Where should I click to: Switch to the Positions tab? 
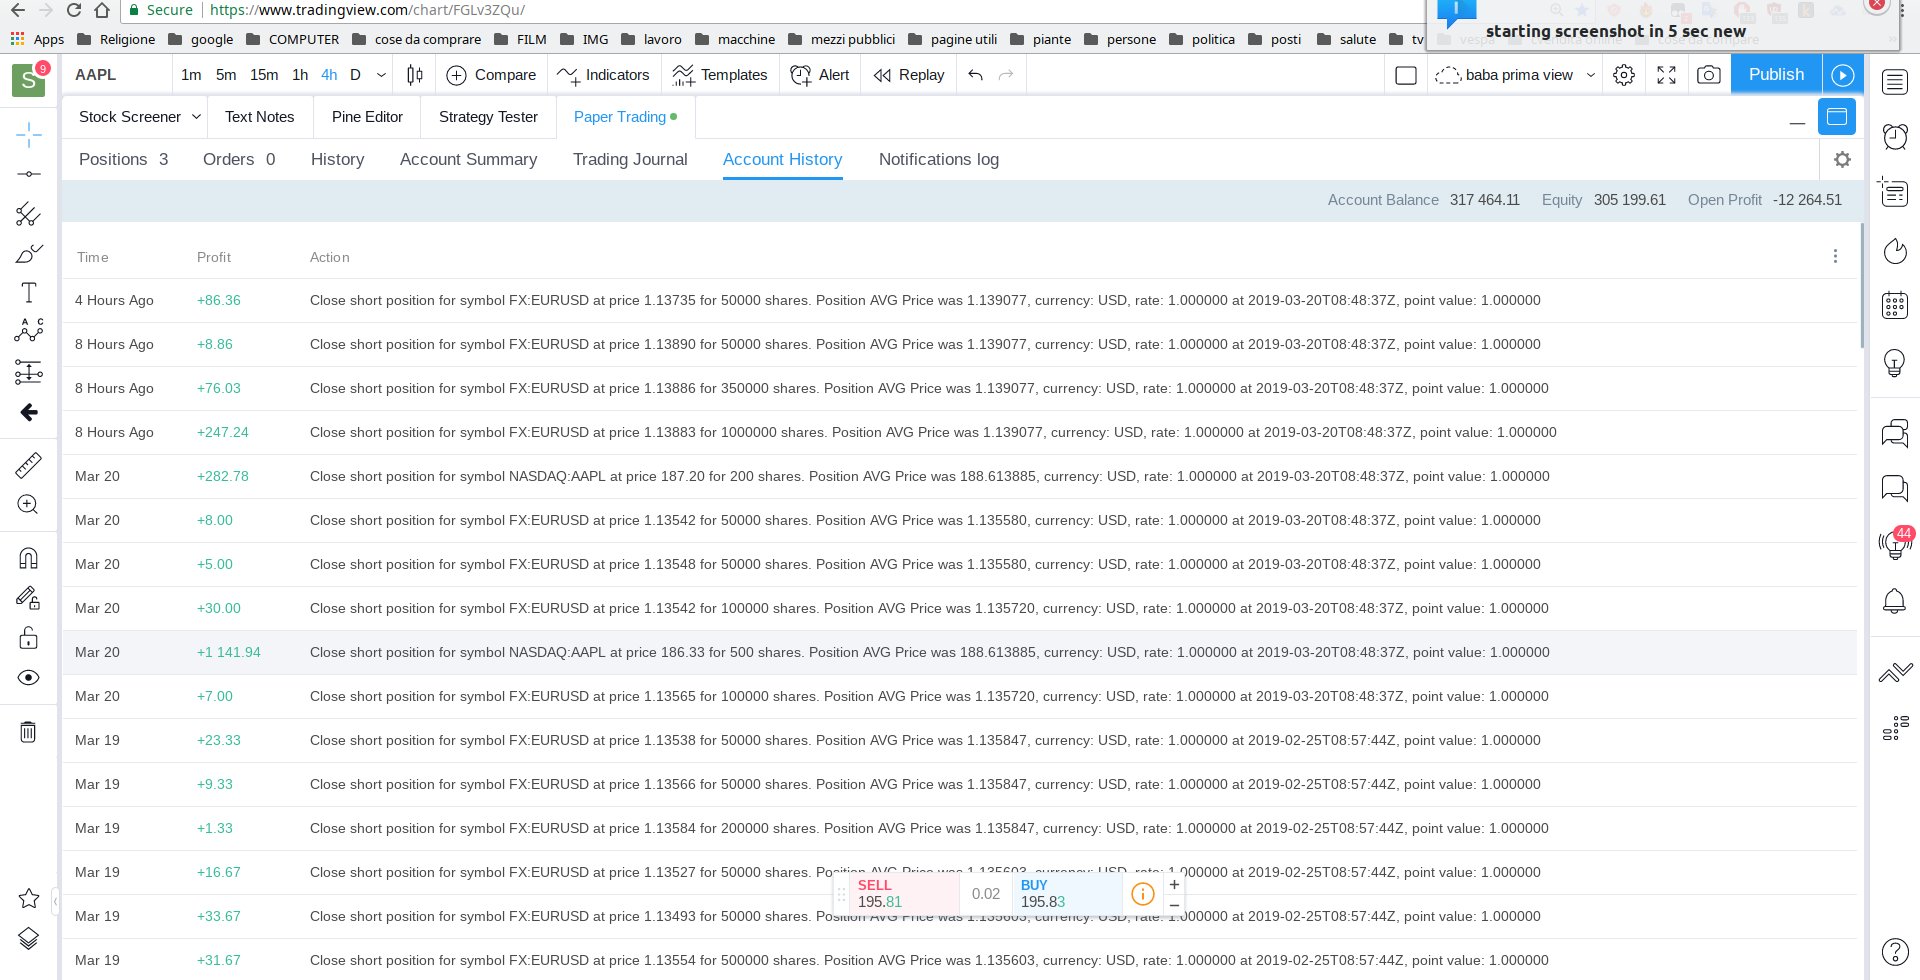coord(123,160)
